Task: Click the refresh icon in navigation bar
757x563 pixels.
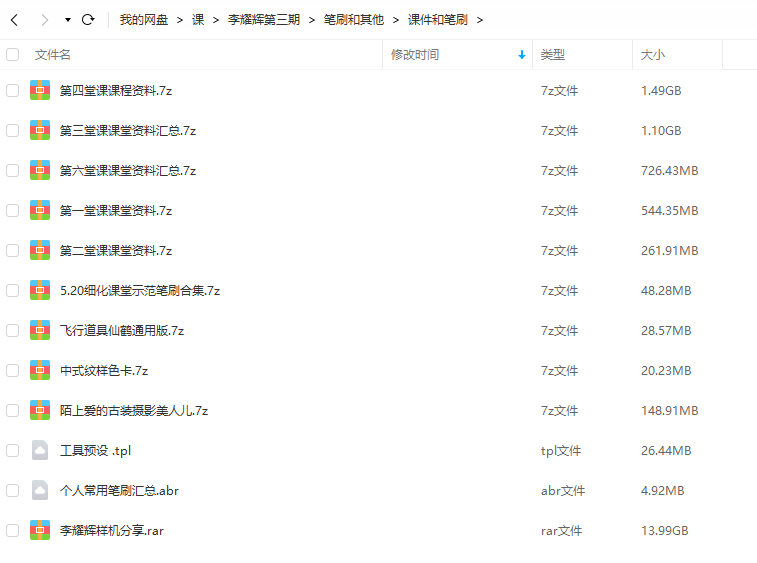Action: pyautogui.click(x=88, y=20)
